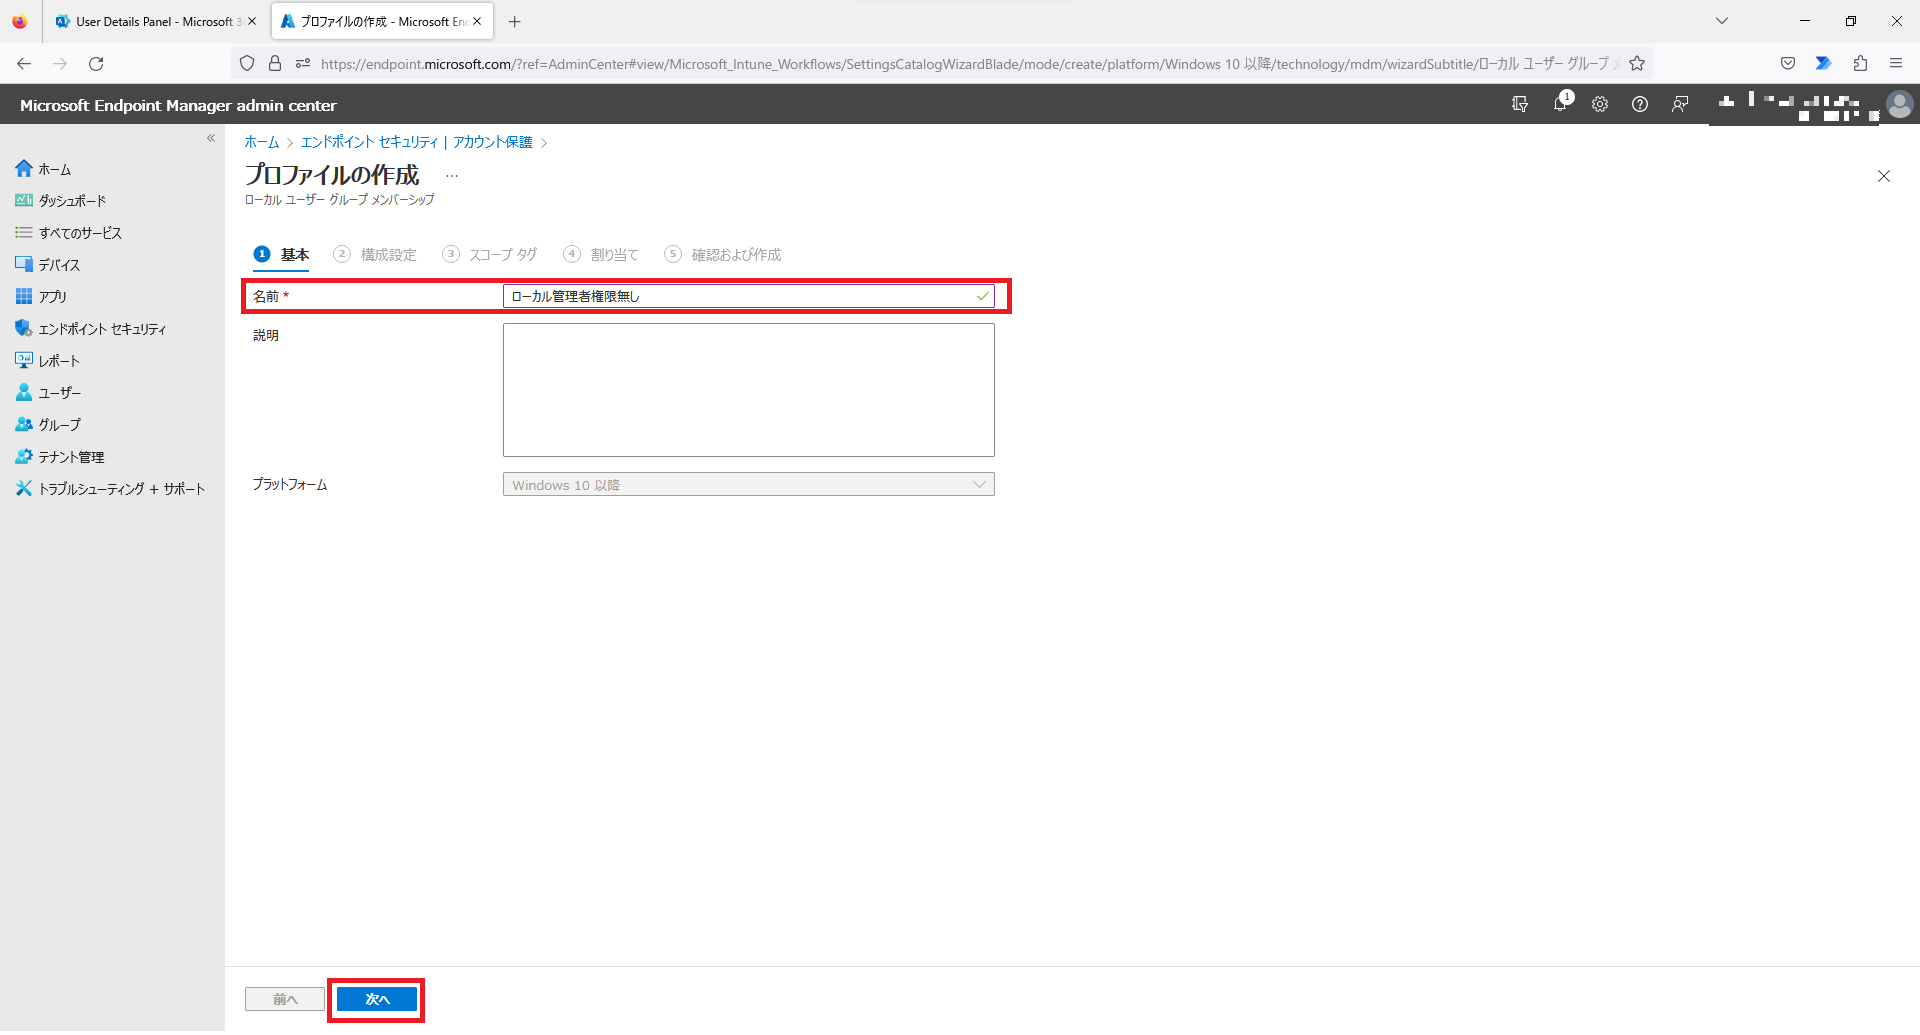Open the browser extensions icon

[x=1860, y=64]
